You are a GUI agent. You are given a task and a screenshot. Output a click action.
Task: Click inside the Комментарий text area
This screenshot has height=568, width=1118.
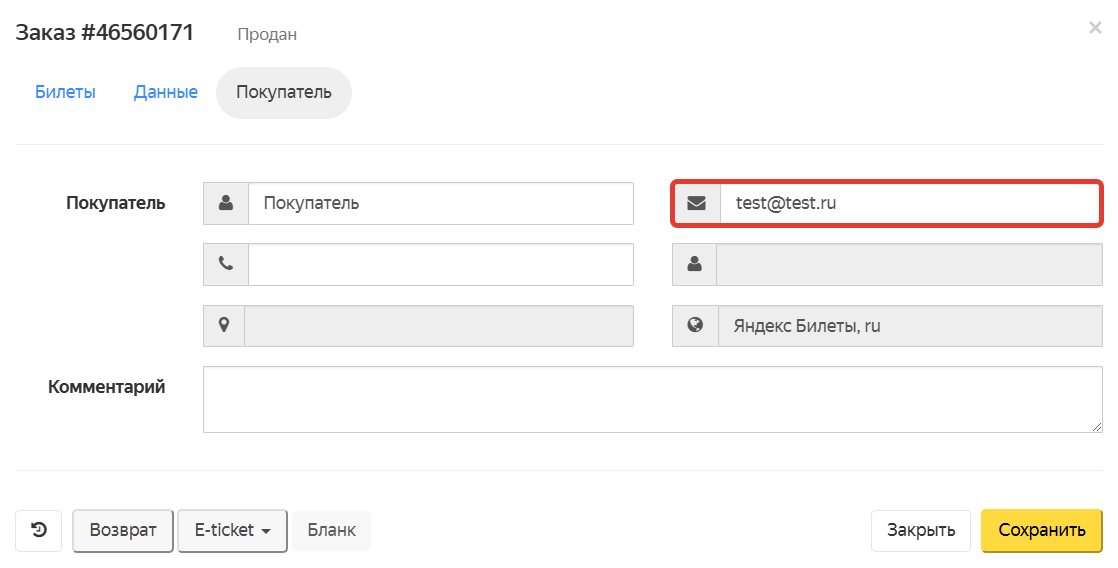point(652,399)
